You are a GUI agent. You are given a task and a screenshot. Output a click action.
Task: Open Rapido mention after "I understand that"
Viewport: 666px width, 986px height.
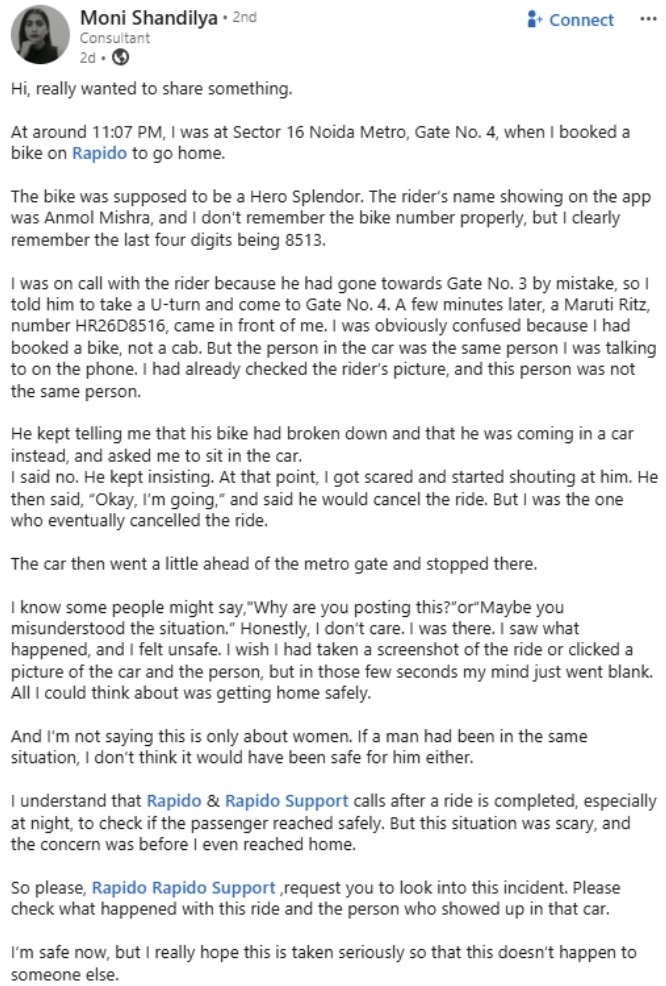click(x=174, y=801)
